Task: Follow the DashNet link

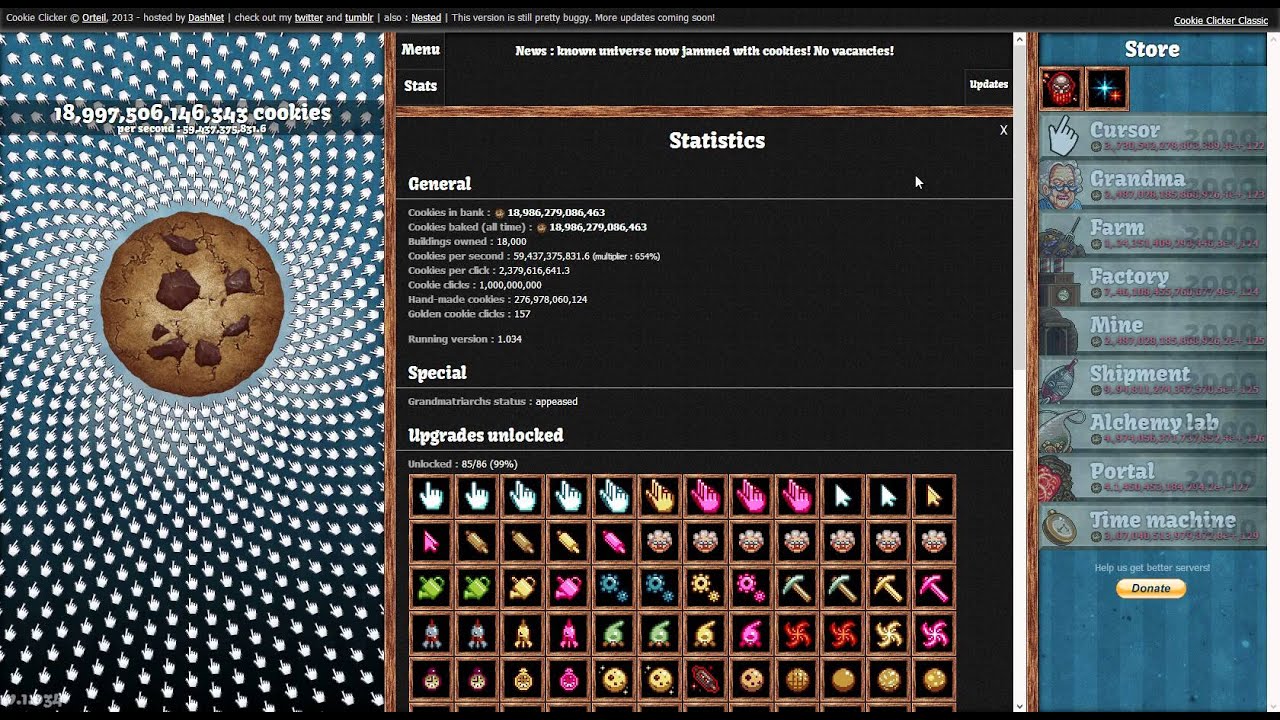Action: [206, 18]
